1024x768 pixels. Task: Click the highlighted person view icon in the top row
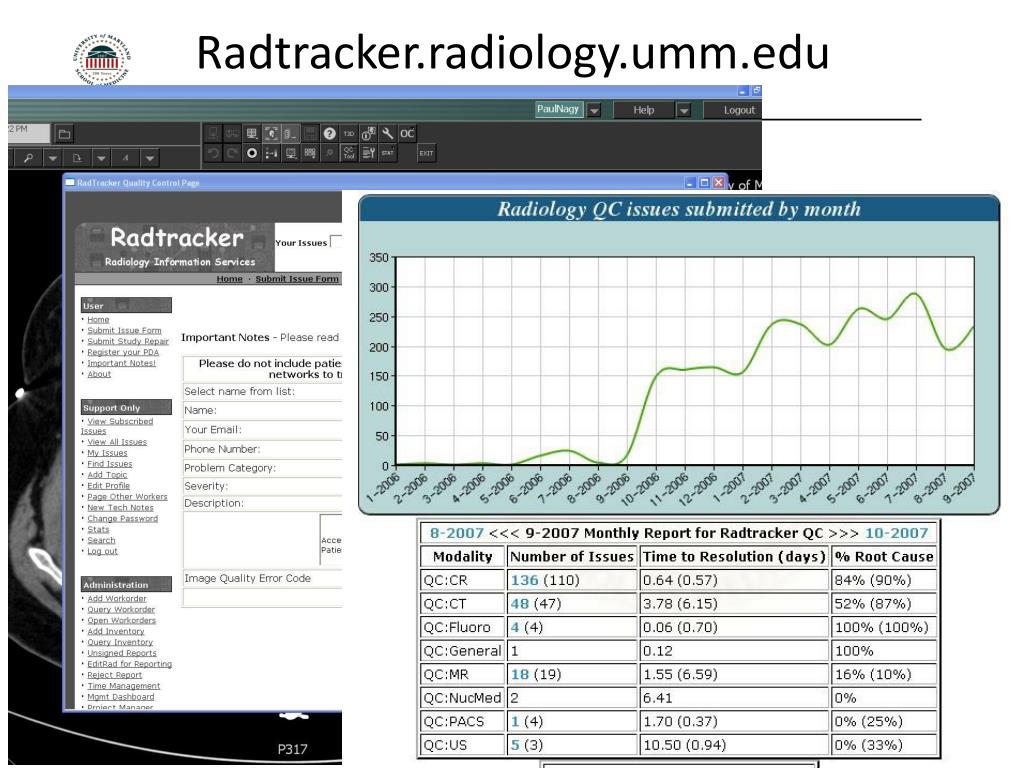271,134
